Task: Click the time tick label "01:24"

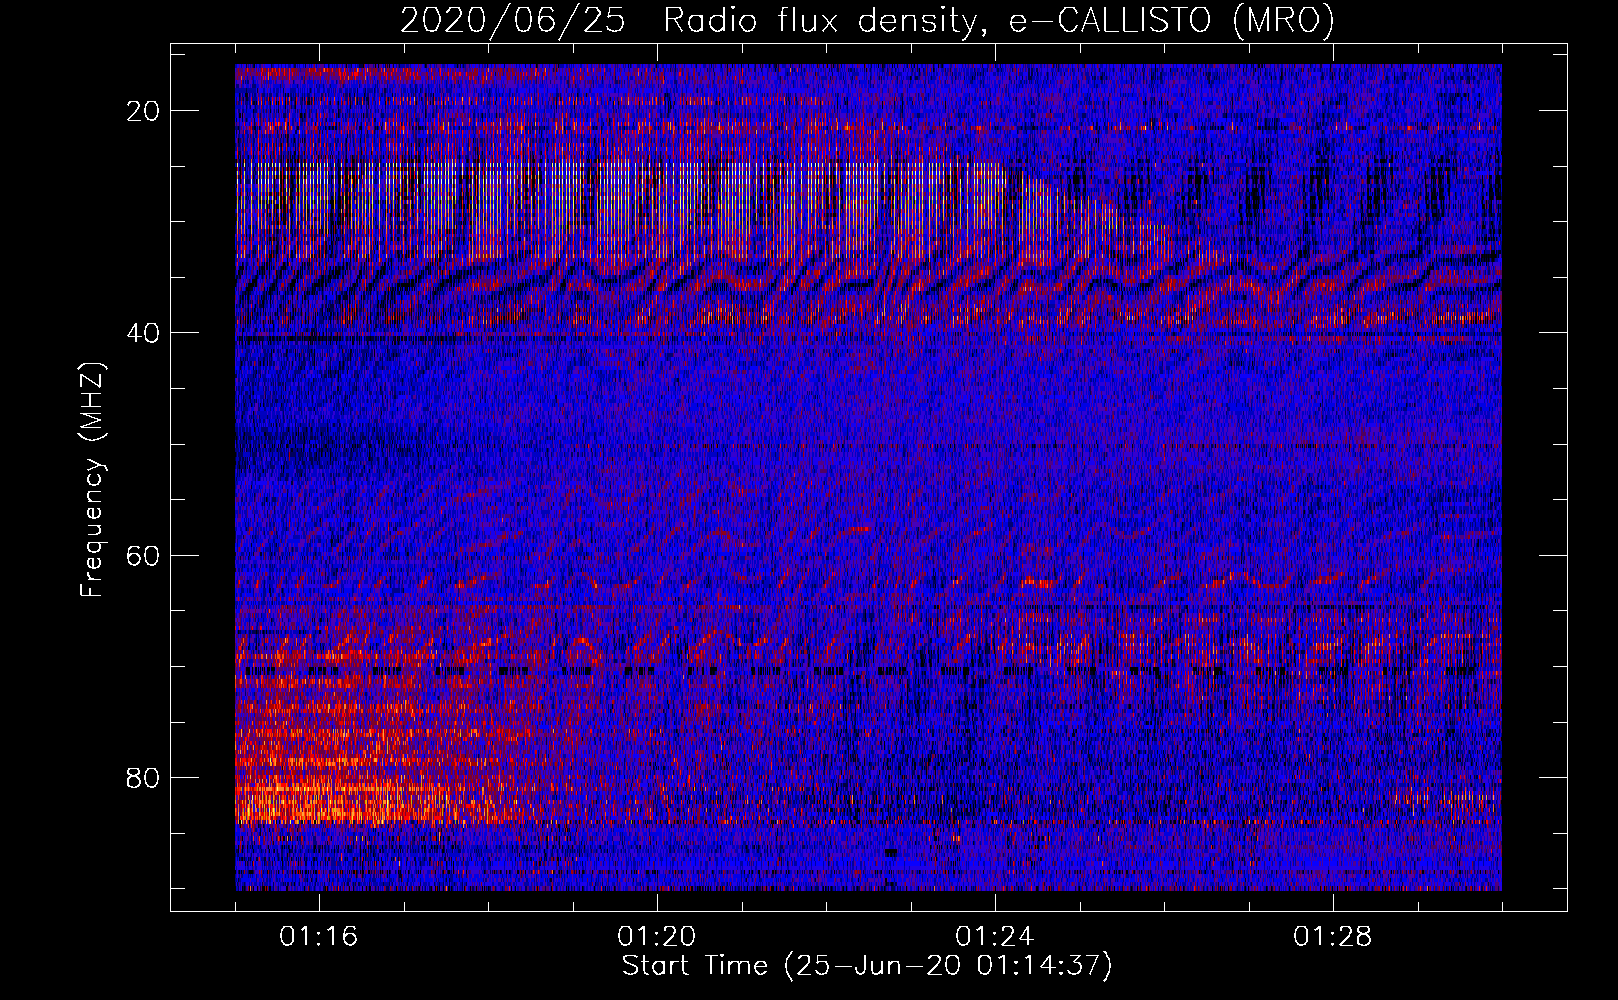Action: 995,937
